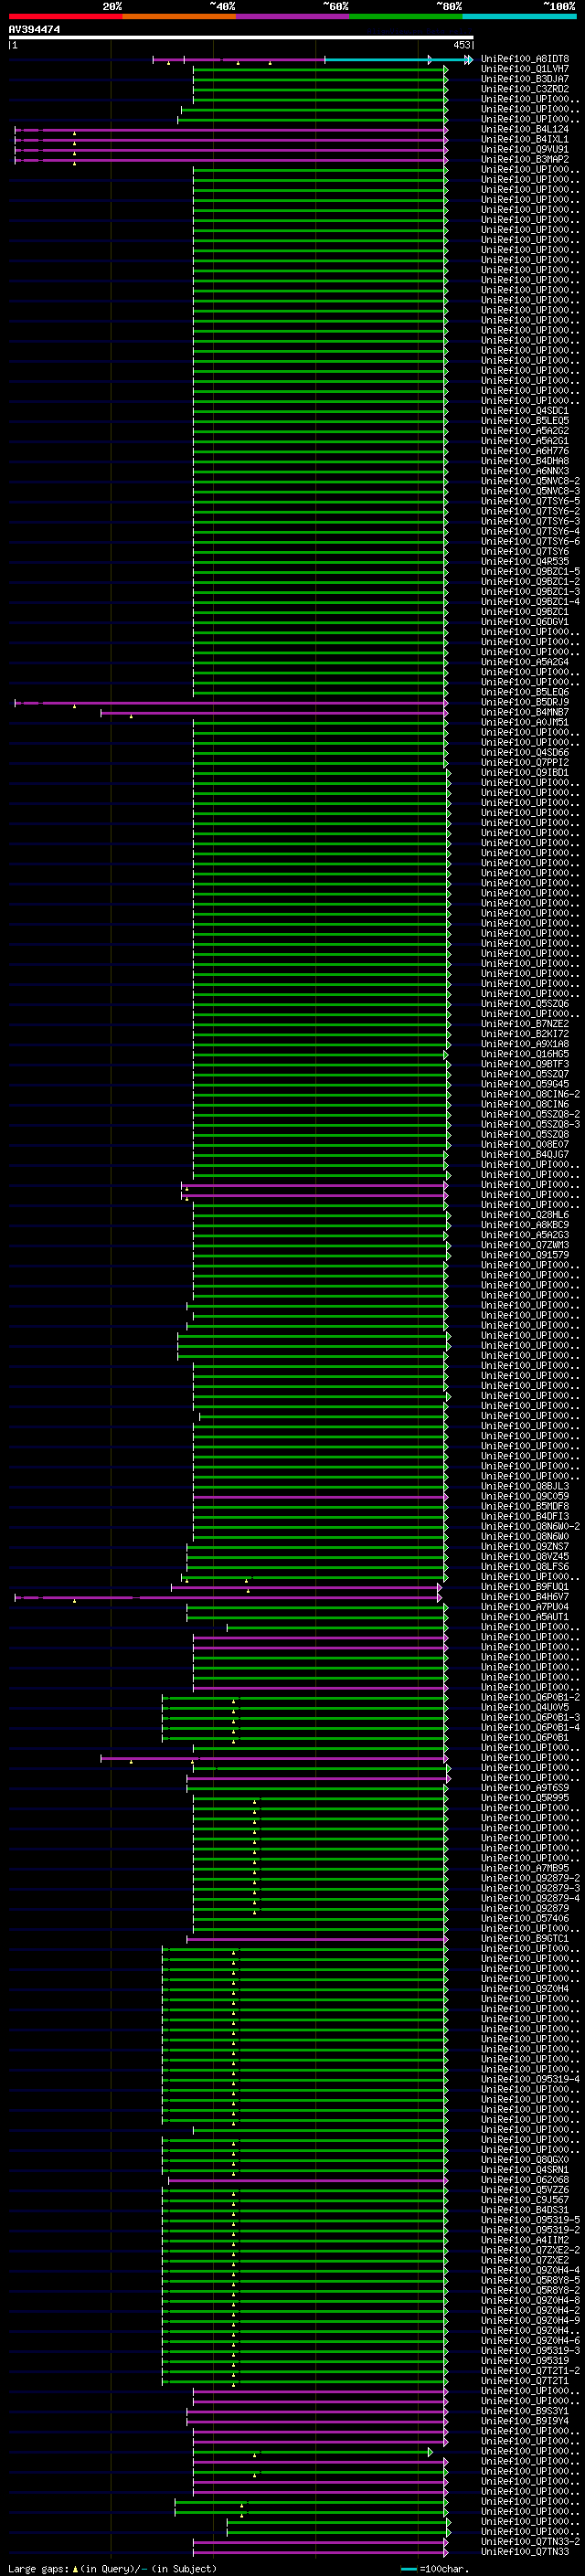This screenshot has height=2576, width=585.
Task: Click hit UniRef100_Q8N6W0-2
Action: coord(530,1527)
